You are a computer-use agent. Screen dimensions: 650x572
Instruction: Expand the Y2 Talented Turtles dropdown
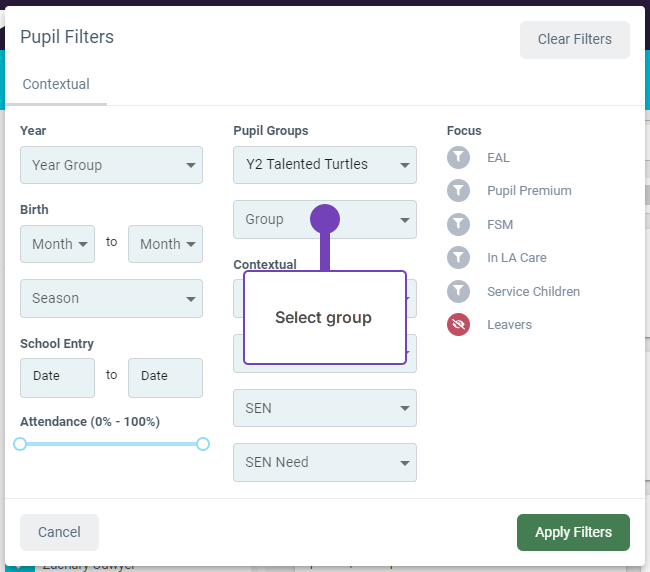[324, 165]
